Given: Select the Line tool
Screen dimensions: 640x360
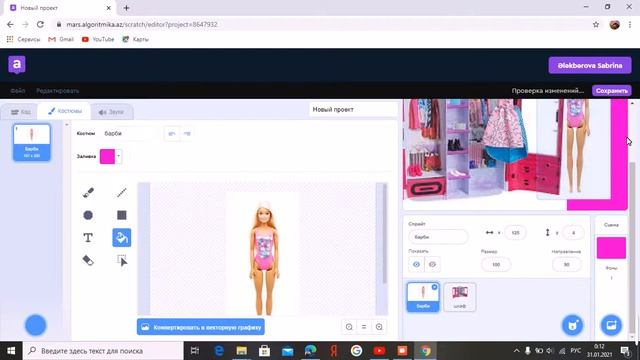Looking at the screenshot, I should (x=122, y=192).
